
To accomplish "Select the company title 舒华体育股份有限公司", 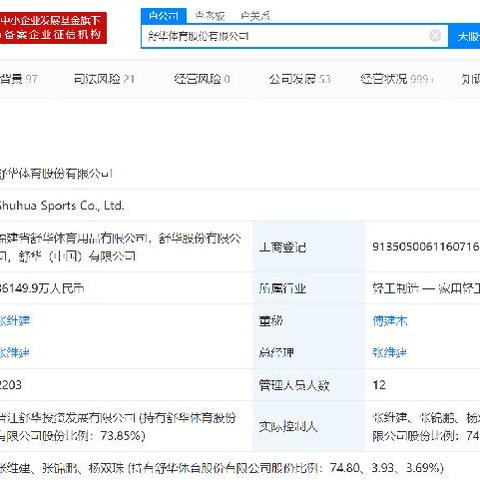I will click(56, 174).
